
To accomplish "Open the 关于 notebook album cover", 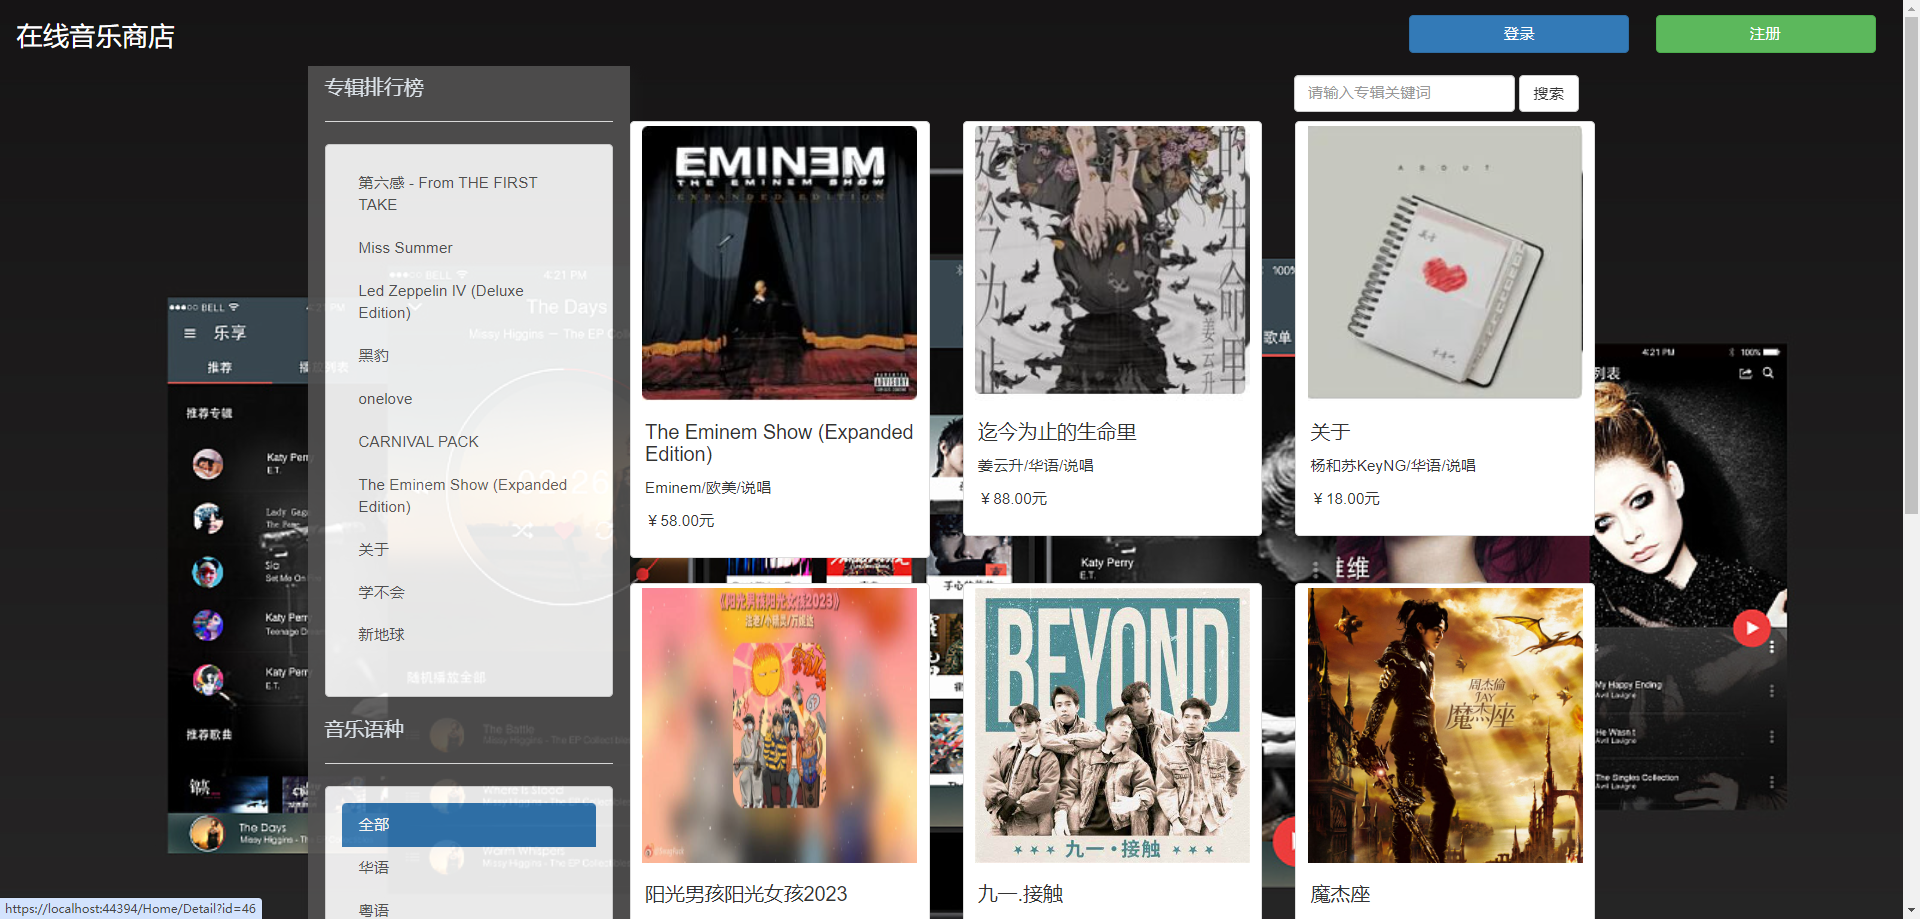I will pyautogui.click(x=1445, y=262).
